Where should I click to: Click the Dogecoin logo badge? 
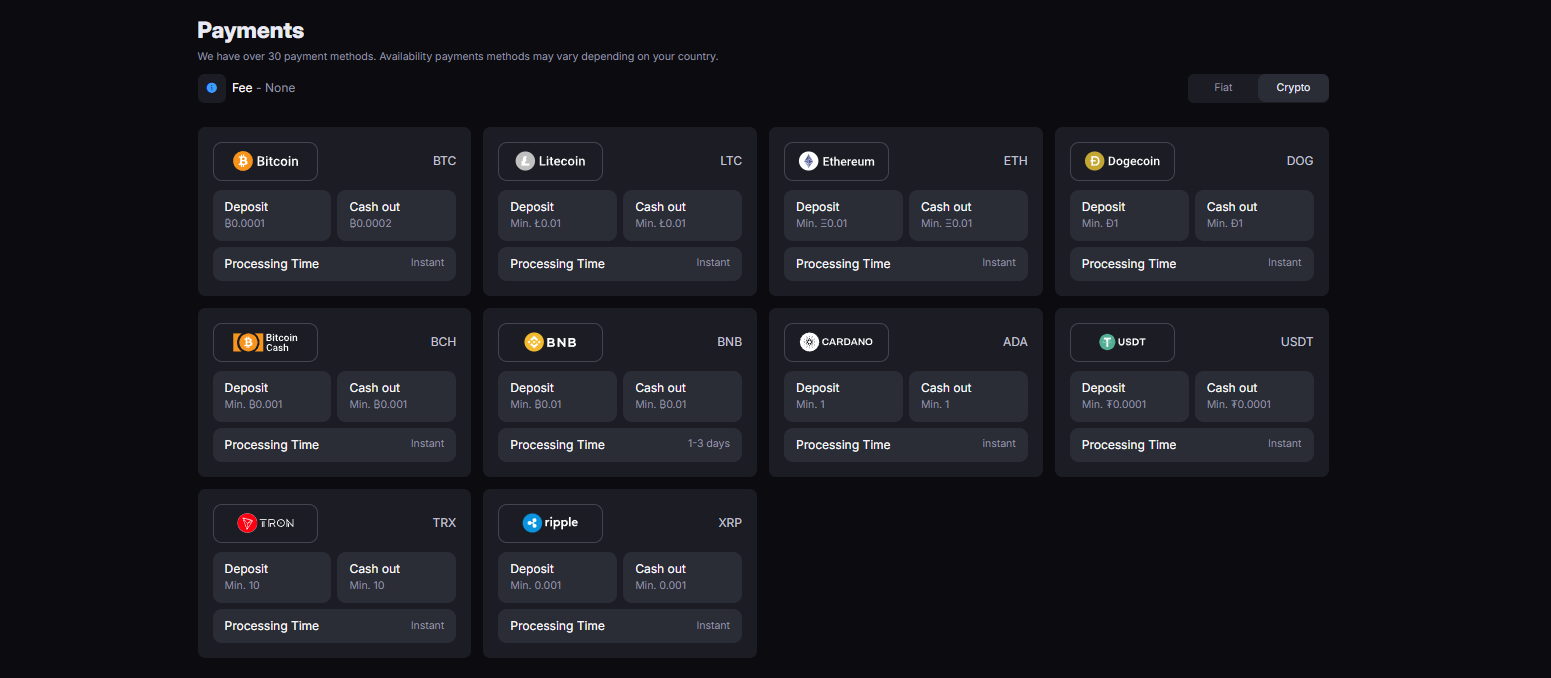coord(1122,161)
